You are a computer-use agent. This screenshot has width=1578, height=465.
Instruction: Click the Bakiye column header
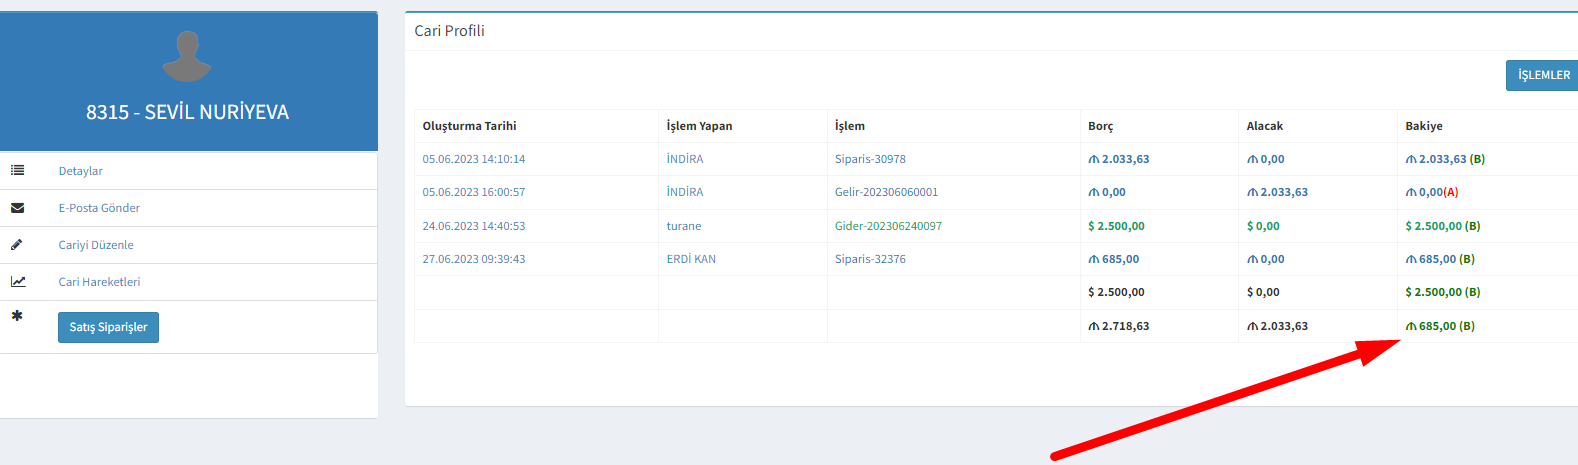pyautogui.click(x=1424, y=126)
